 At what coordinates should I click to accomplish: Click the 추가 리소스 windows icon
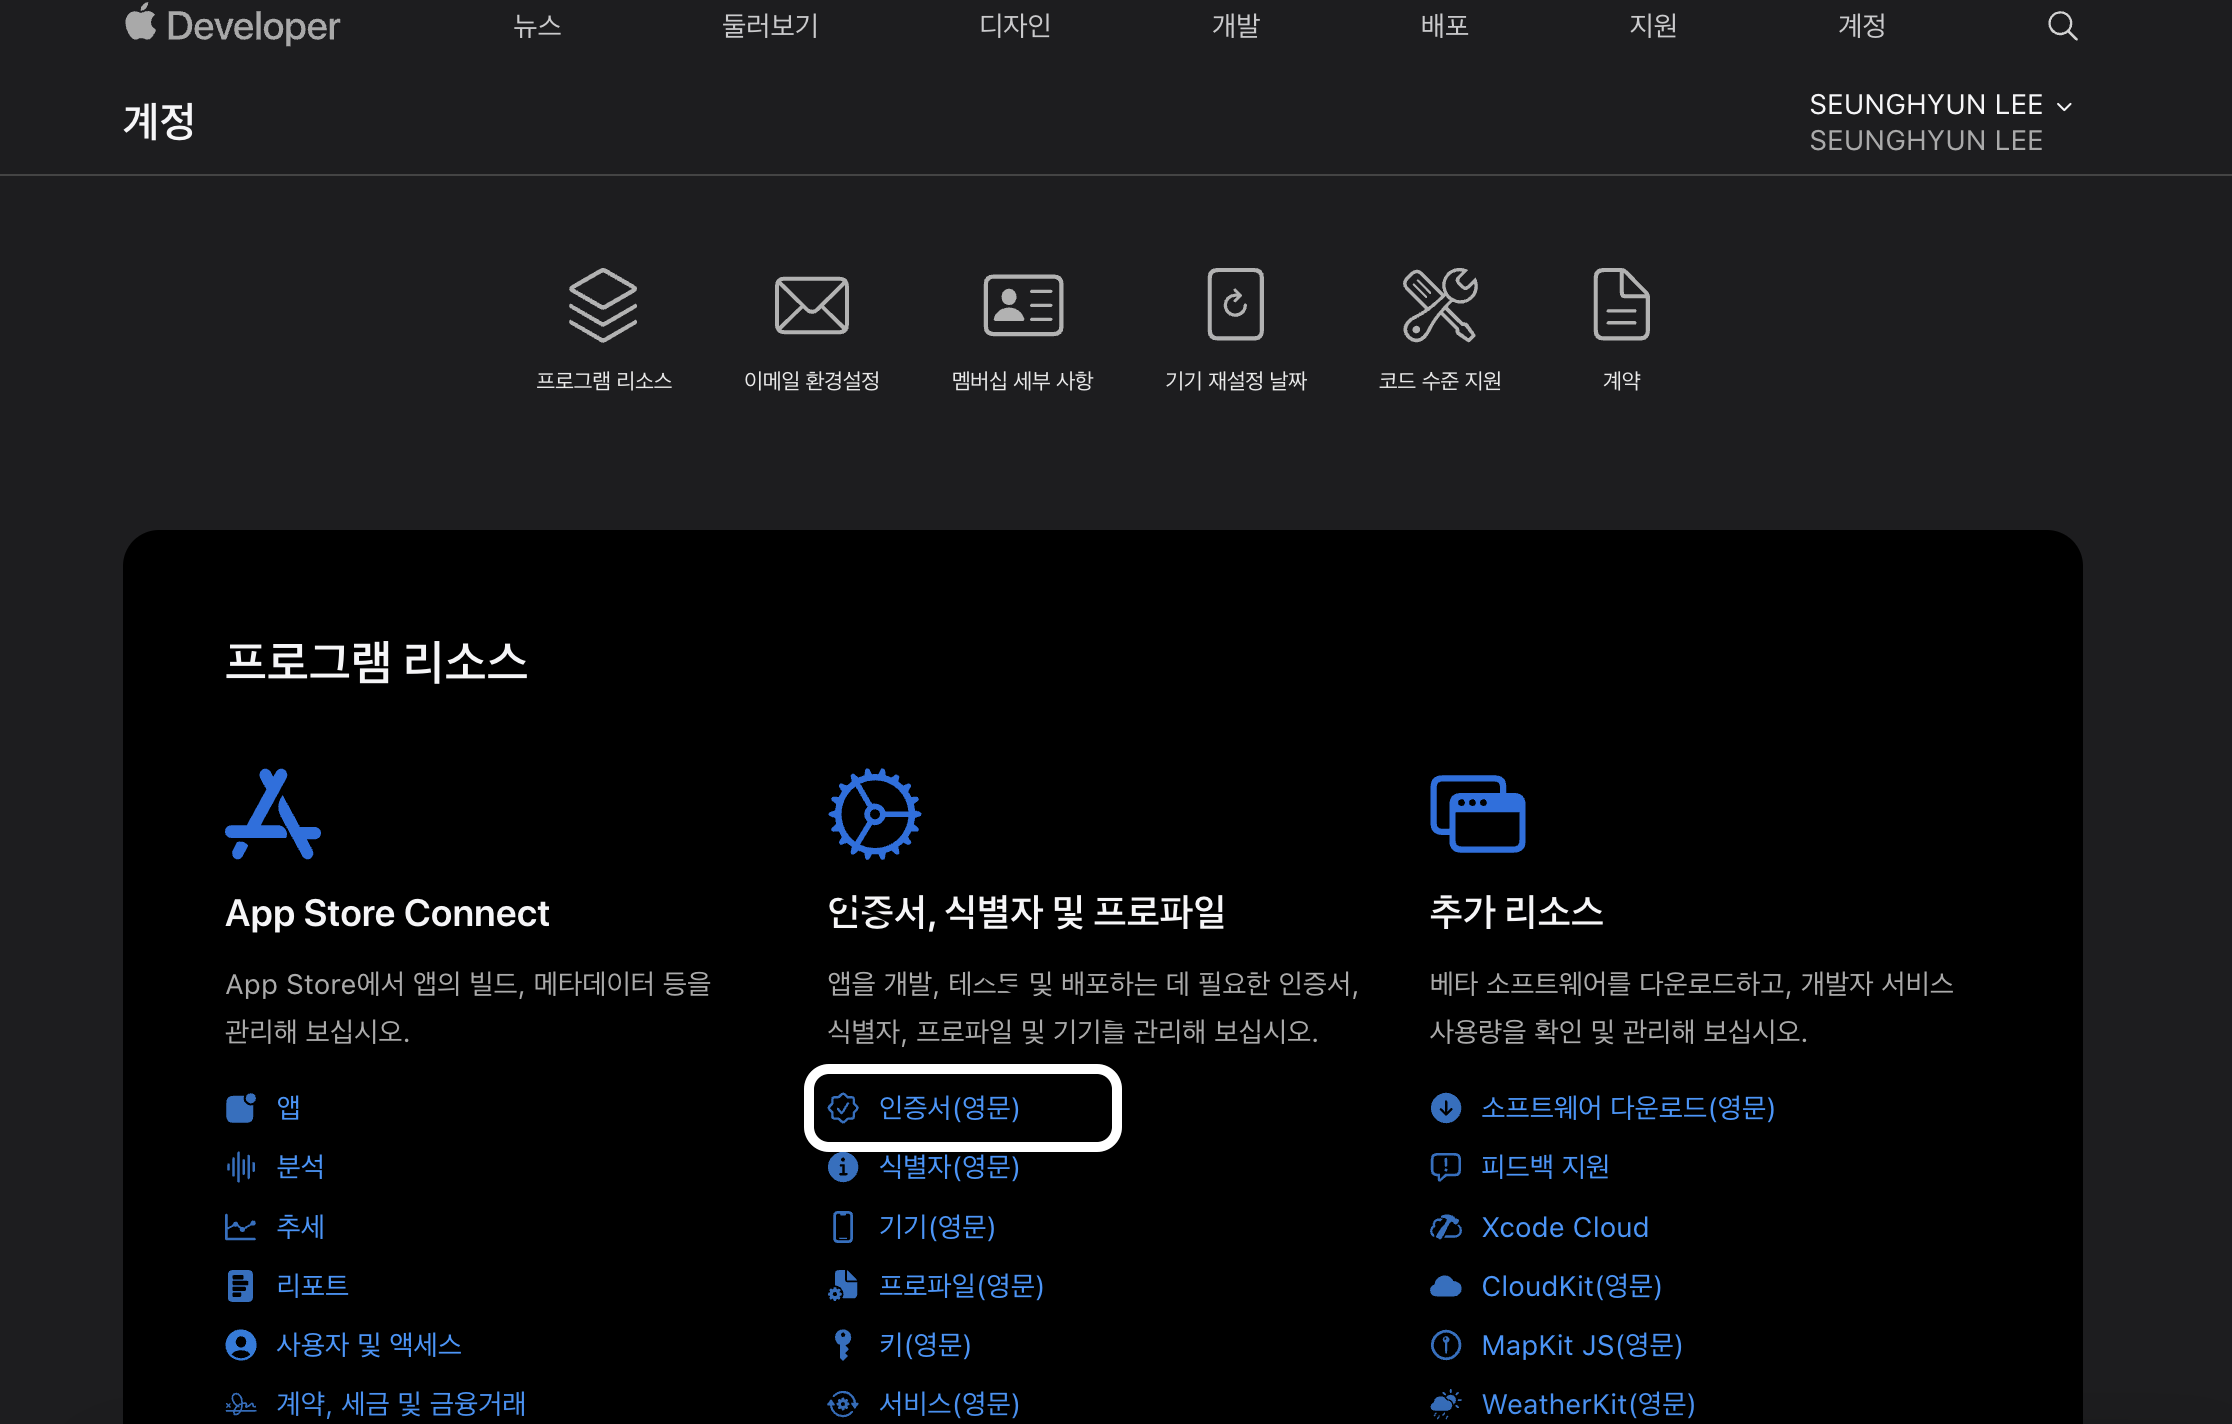[x=1477, y=814]
